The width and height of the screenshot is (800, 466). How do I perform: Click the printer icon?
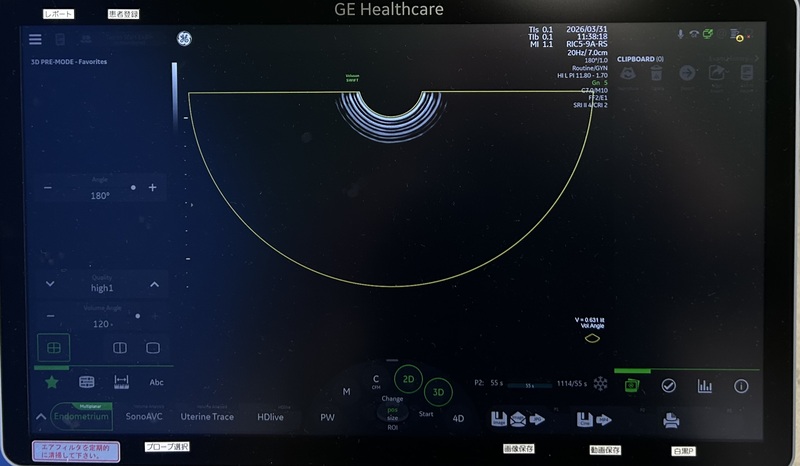click(671, 421)
